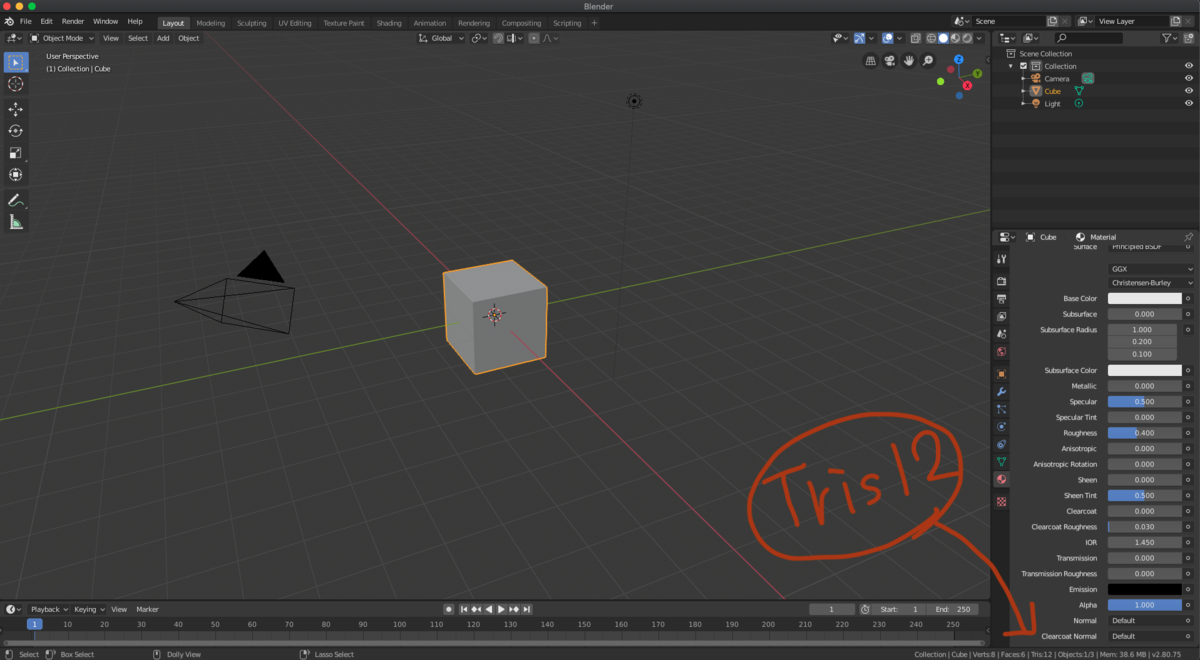Switch to the Modeling workspace tab

click(210, 23)
